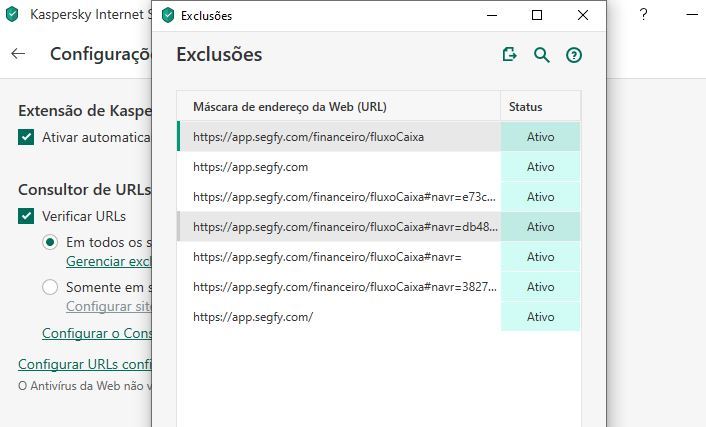Select the https://app.segfy.com row
Image resolution: width=706 pixels, height=427 pixels.
tap(339, 167)
